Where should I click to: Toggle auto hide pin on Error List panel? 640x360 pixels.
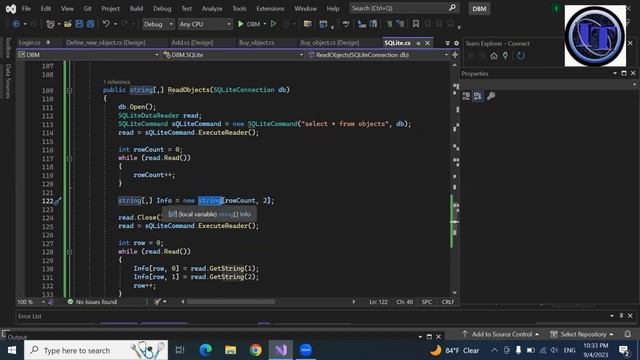click(621, 316)
